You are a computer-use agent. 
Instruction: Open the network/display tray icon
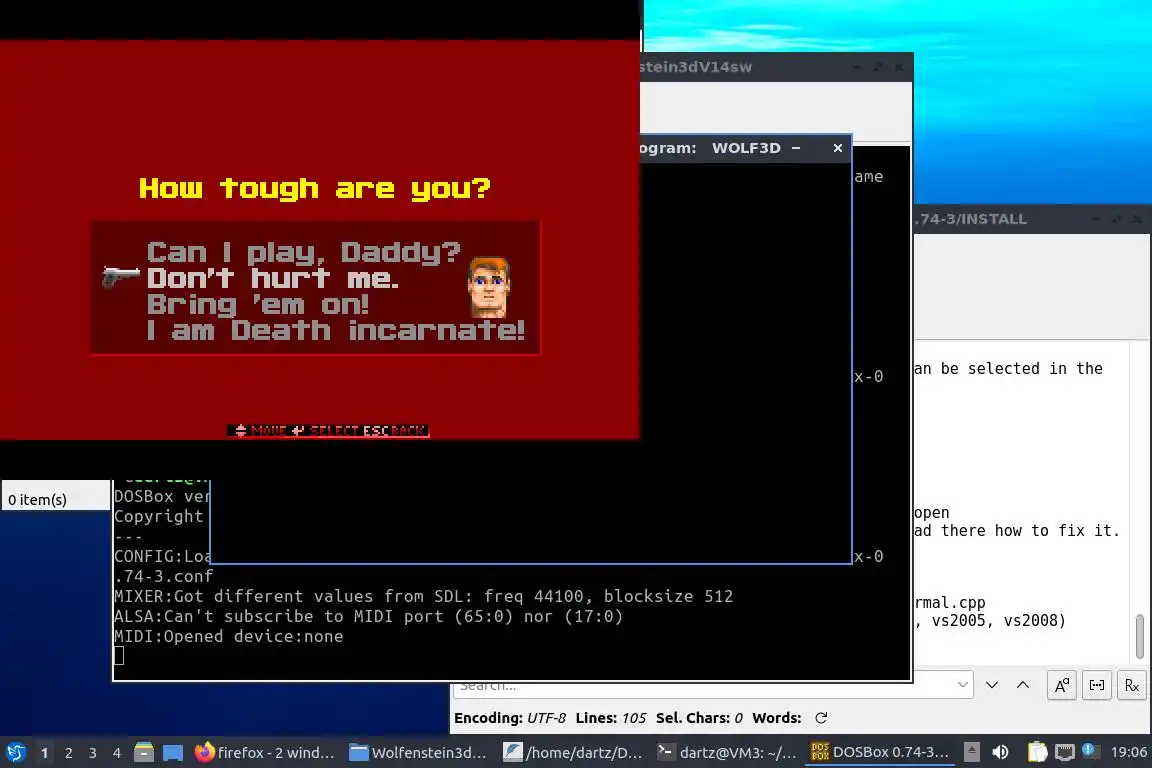point(1065,752)
